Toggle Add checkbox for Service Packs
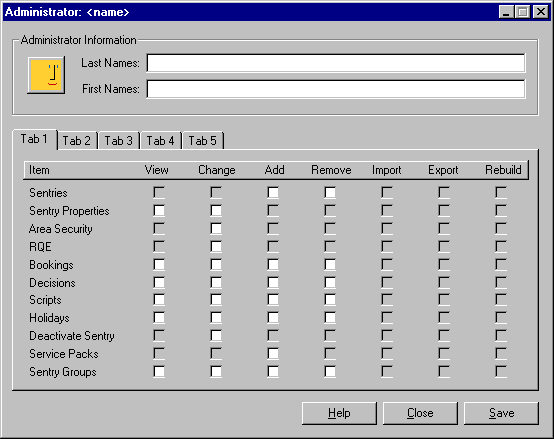Viewport: 554px width, 439px height. pyautogui.click(x=273, y=354)
